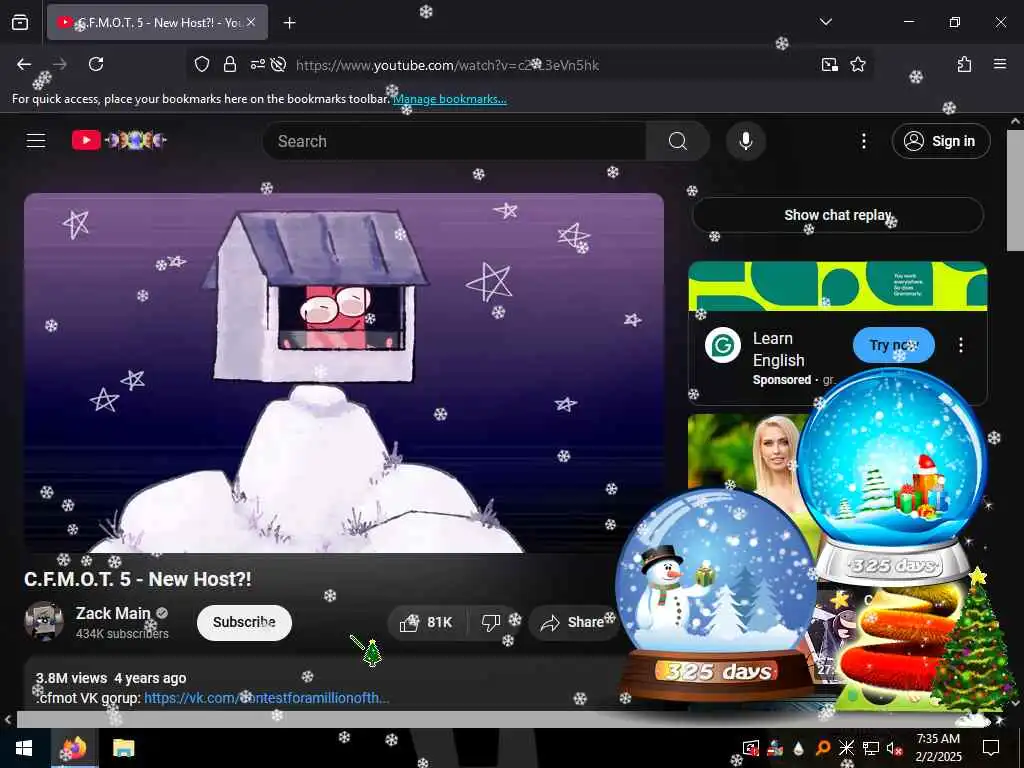This screenshot has width=1024, height=768.
Task: Click the snowflake tray icon
Action: (x=846, y=748)
